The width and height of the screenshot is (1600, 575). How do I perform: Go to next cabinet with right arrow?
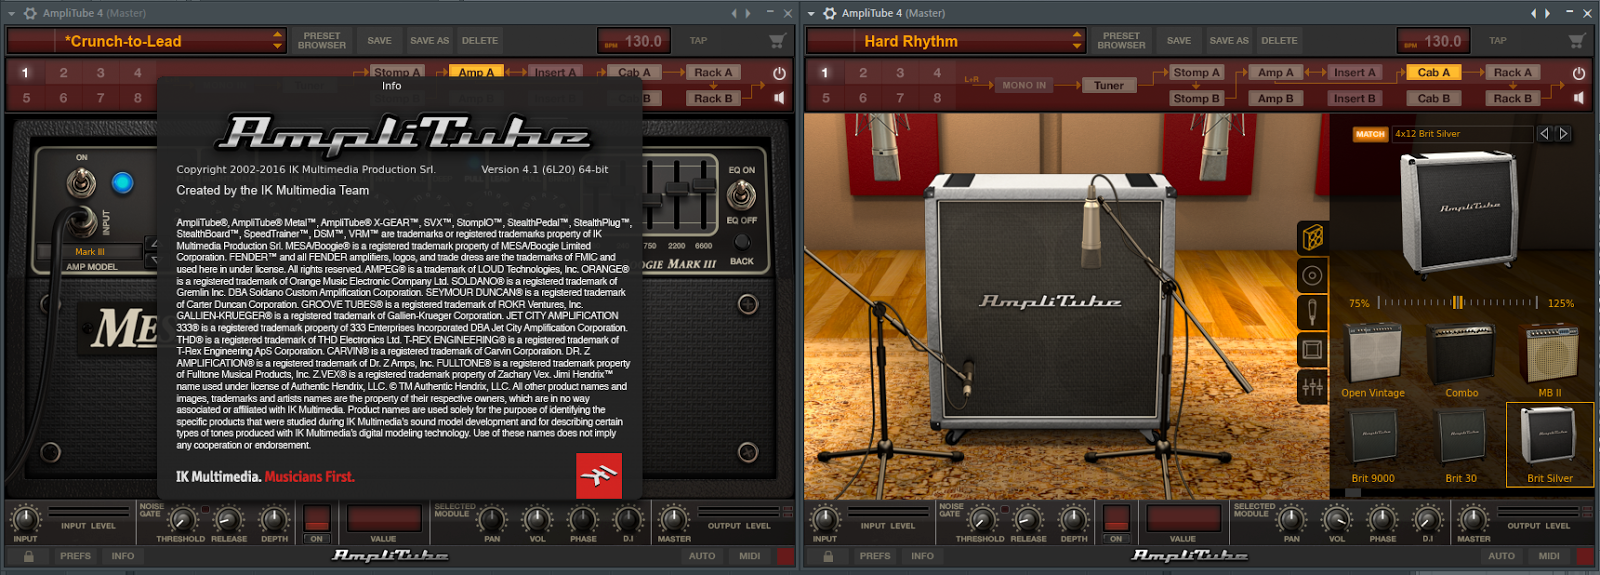[1563, 133]
